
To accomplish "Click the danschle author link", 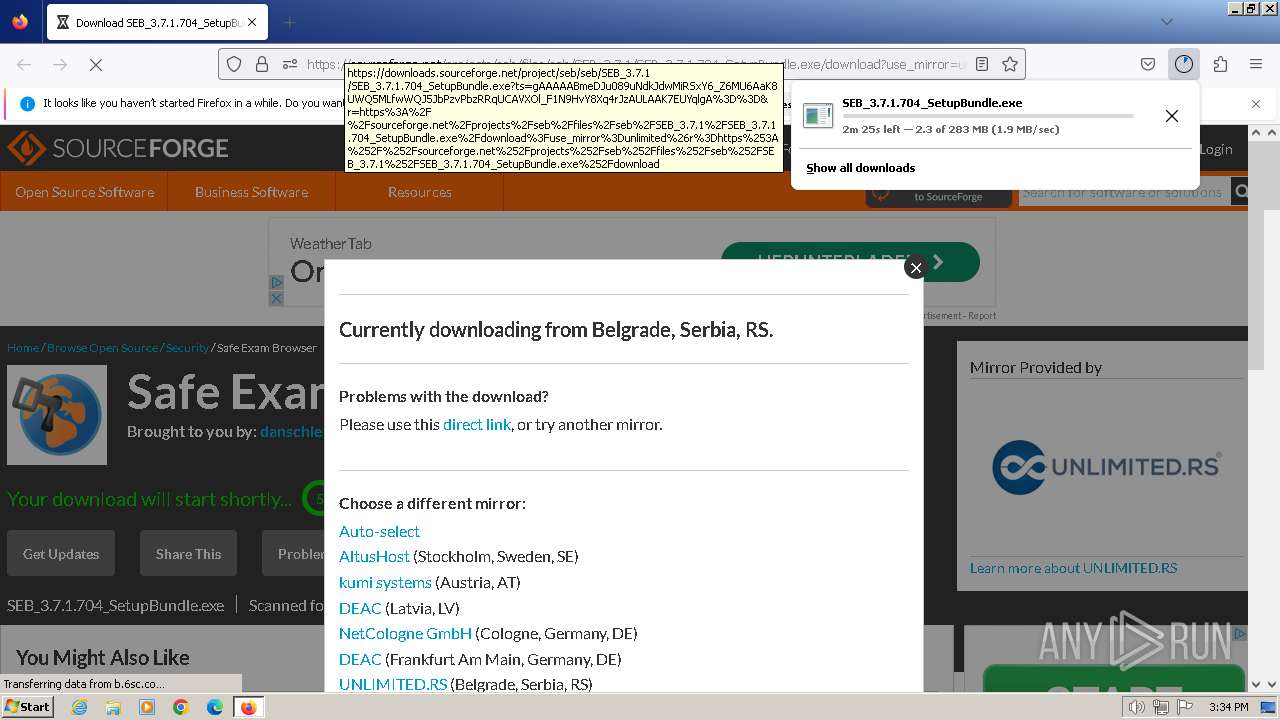I will coord(292,432).
